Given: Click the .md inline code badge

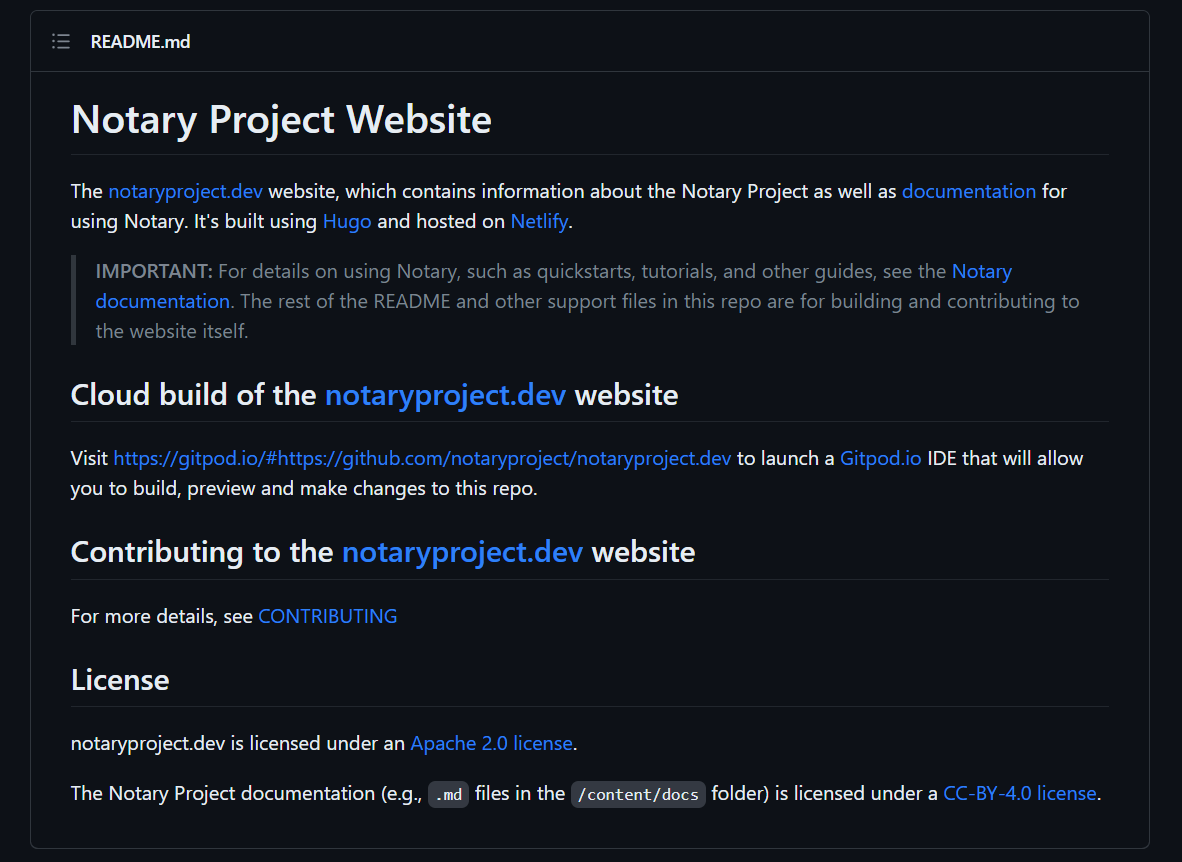Looking at the screenshot, I should coord(448,794).
